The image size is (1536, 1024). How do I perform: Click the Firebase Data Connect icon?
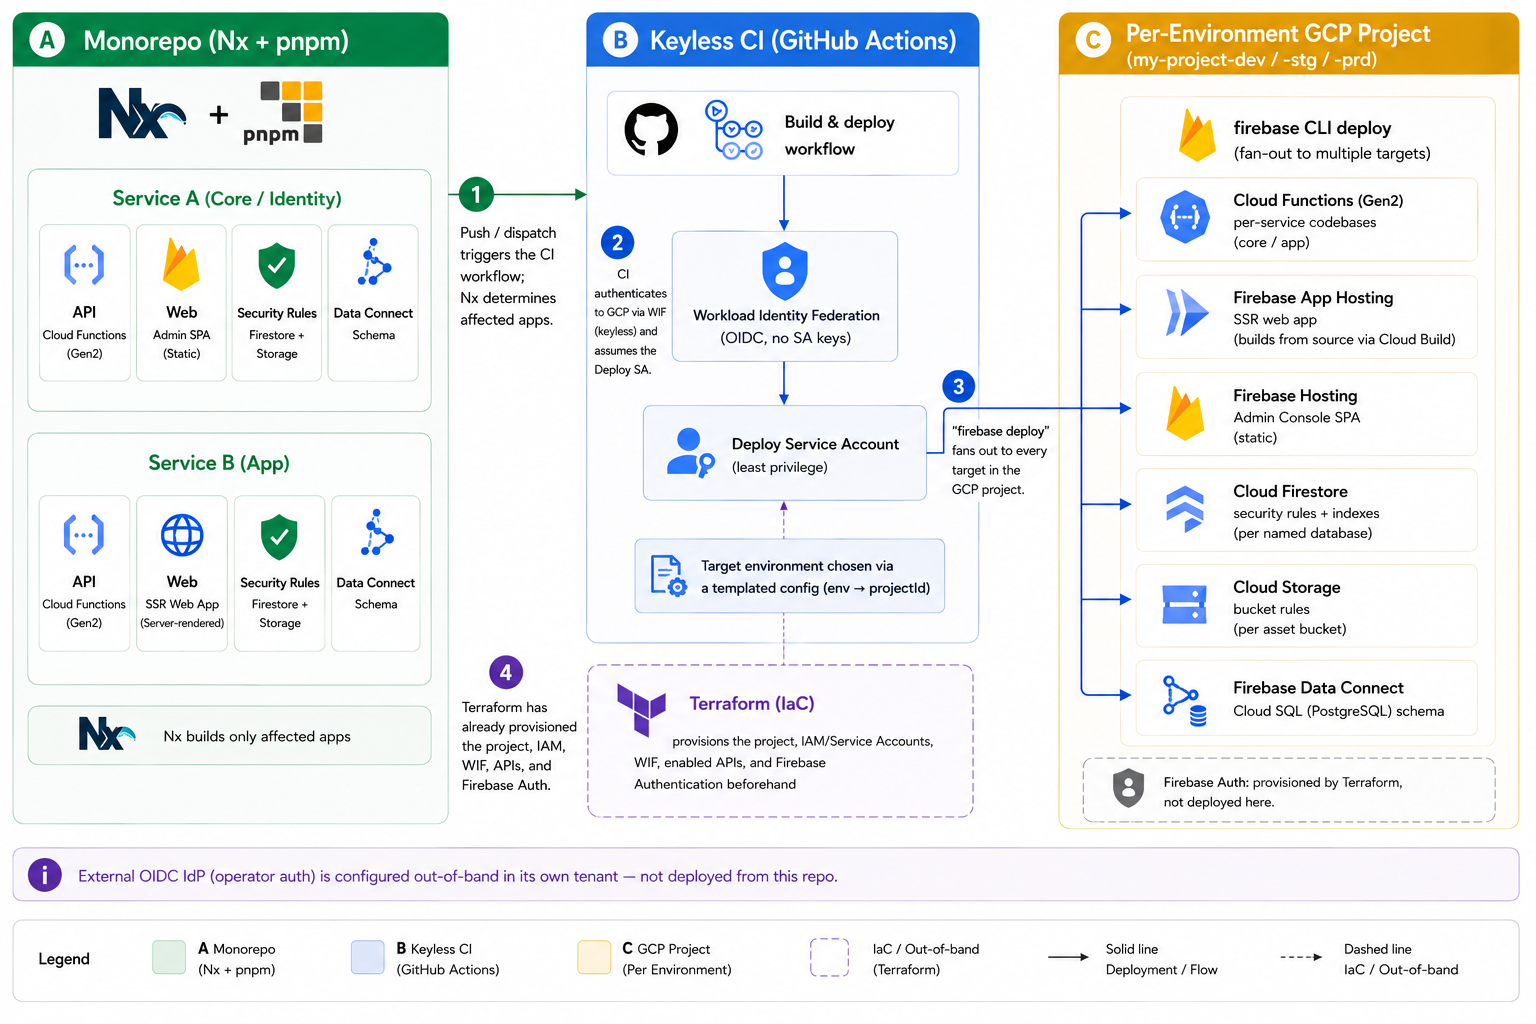(x=1185, y=701)
